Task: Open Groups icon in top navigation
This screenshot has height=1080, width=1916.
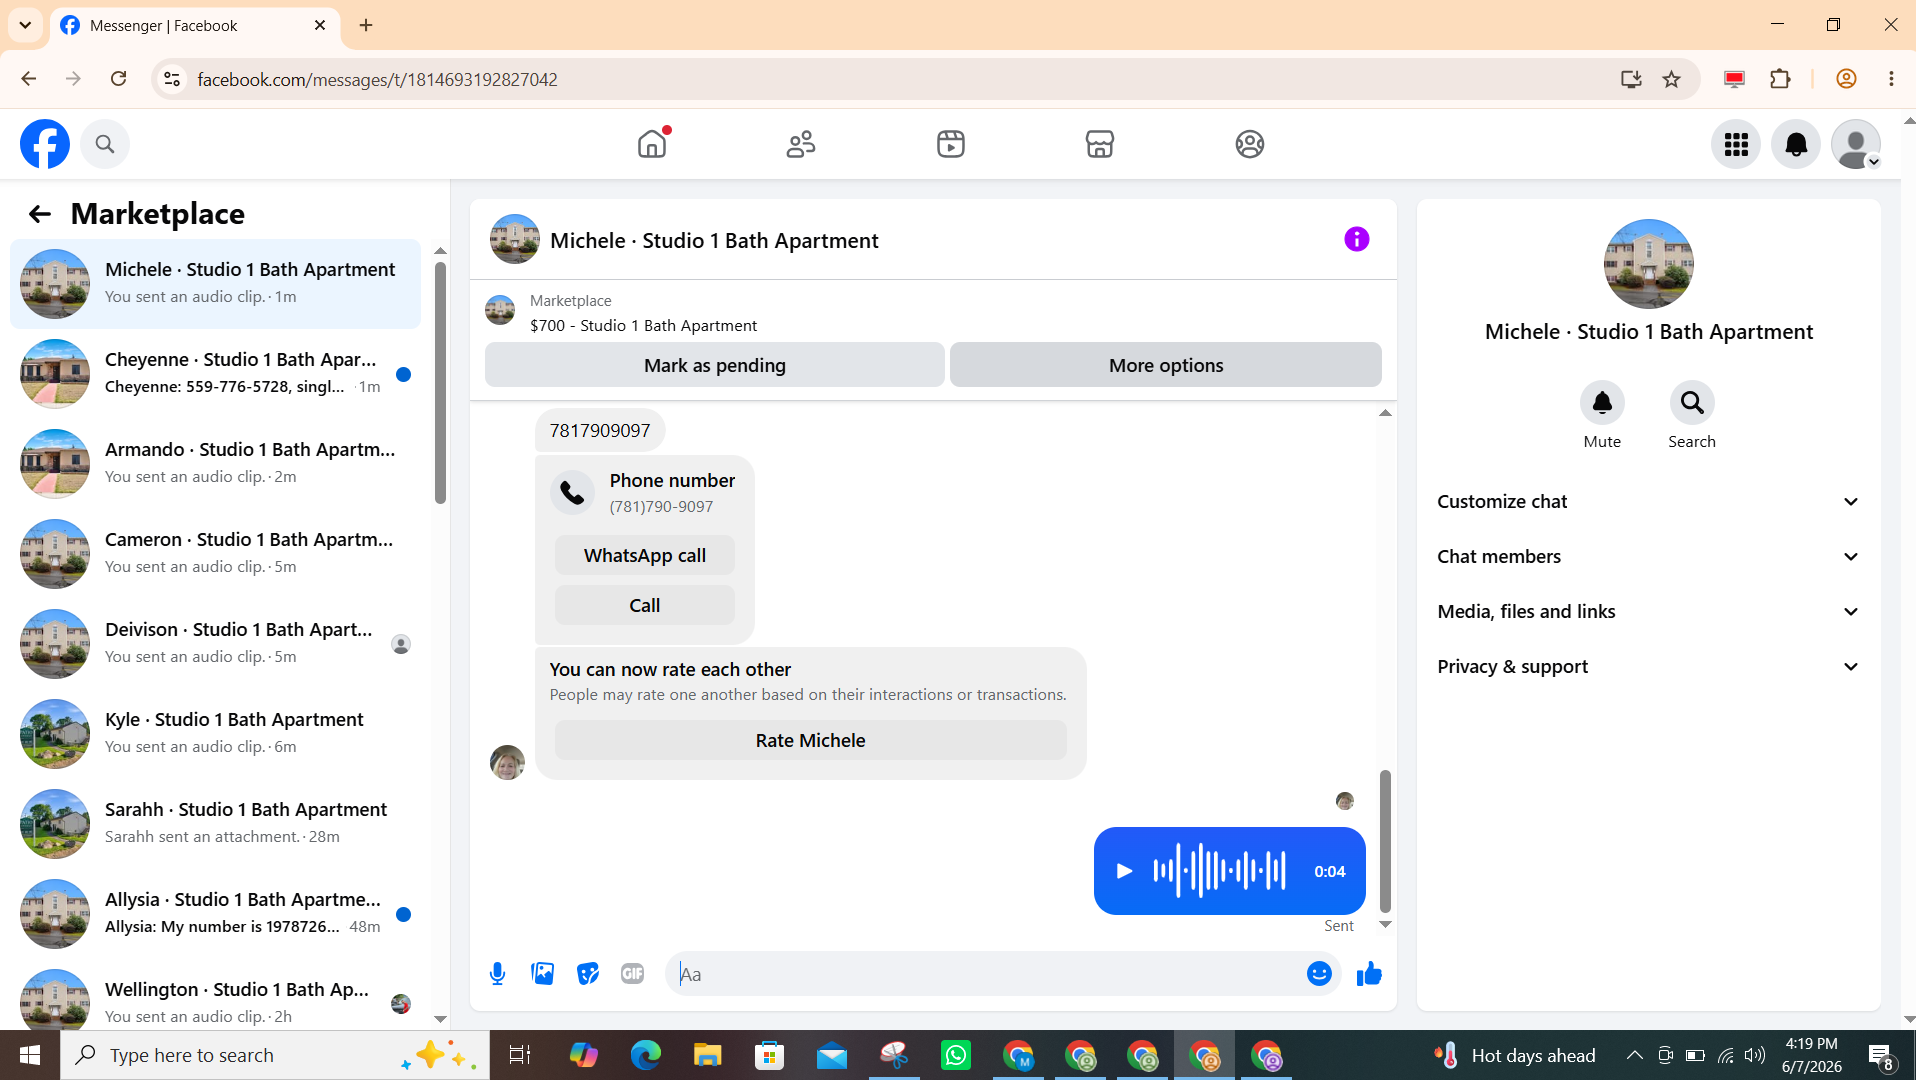Action: 1249,144
